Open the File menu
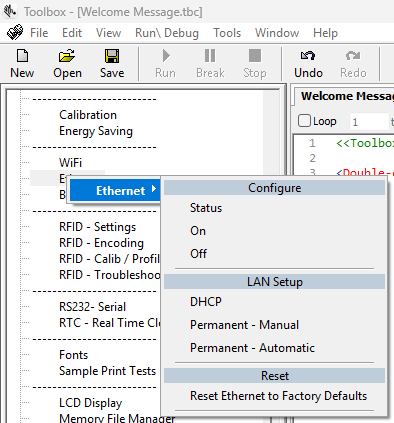The height and width of the screenshot is (423, 394). click(x=39, y=33)
